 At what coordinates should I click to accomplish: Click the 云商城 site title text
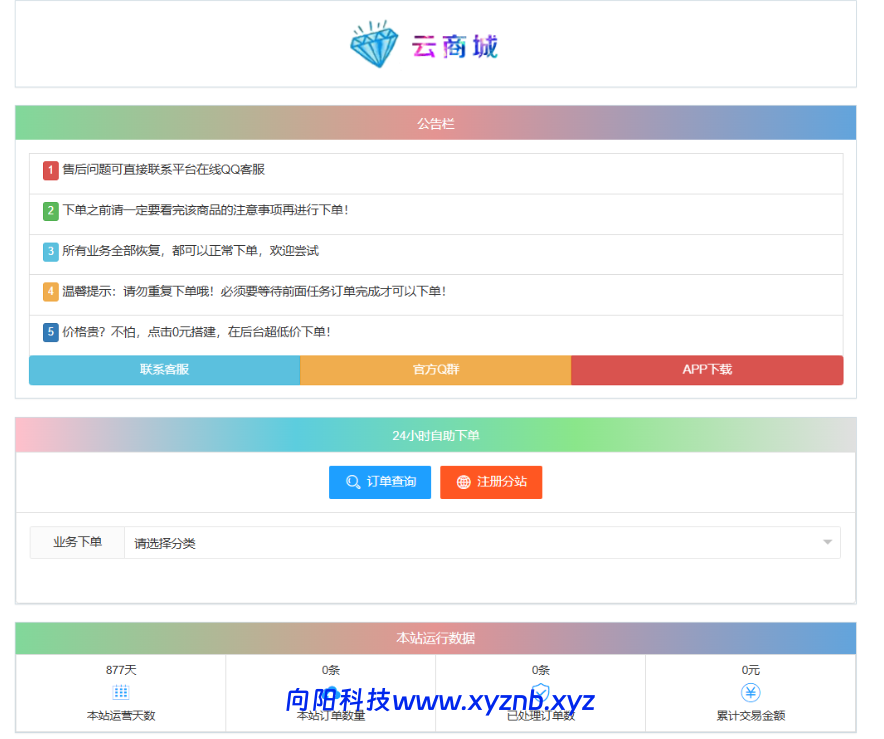(x=455, y=46)
